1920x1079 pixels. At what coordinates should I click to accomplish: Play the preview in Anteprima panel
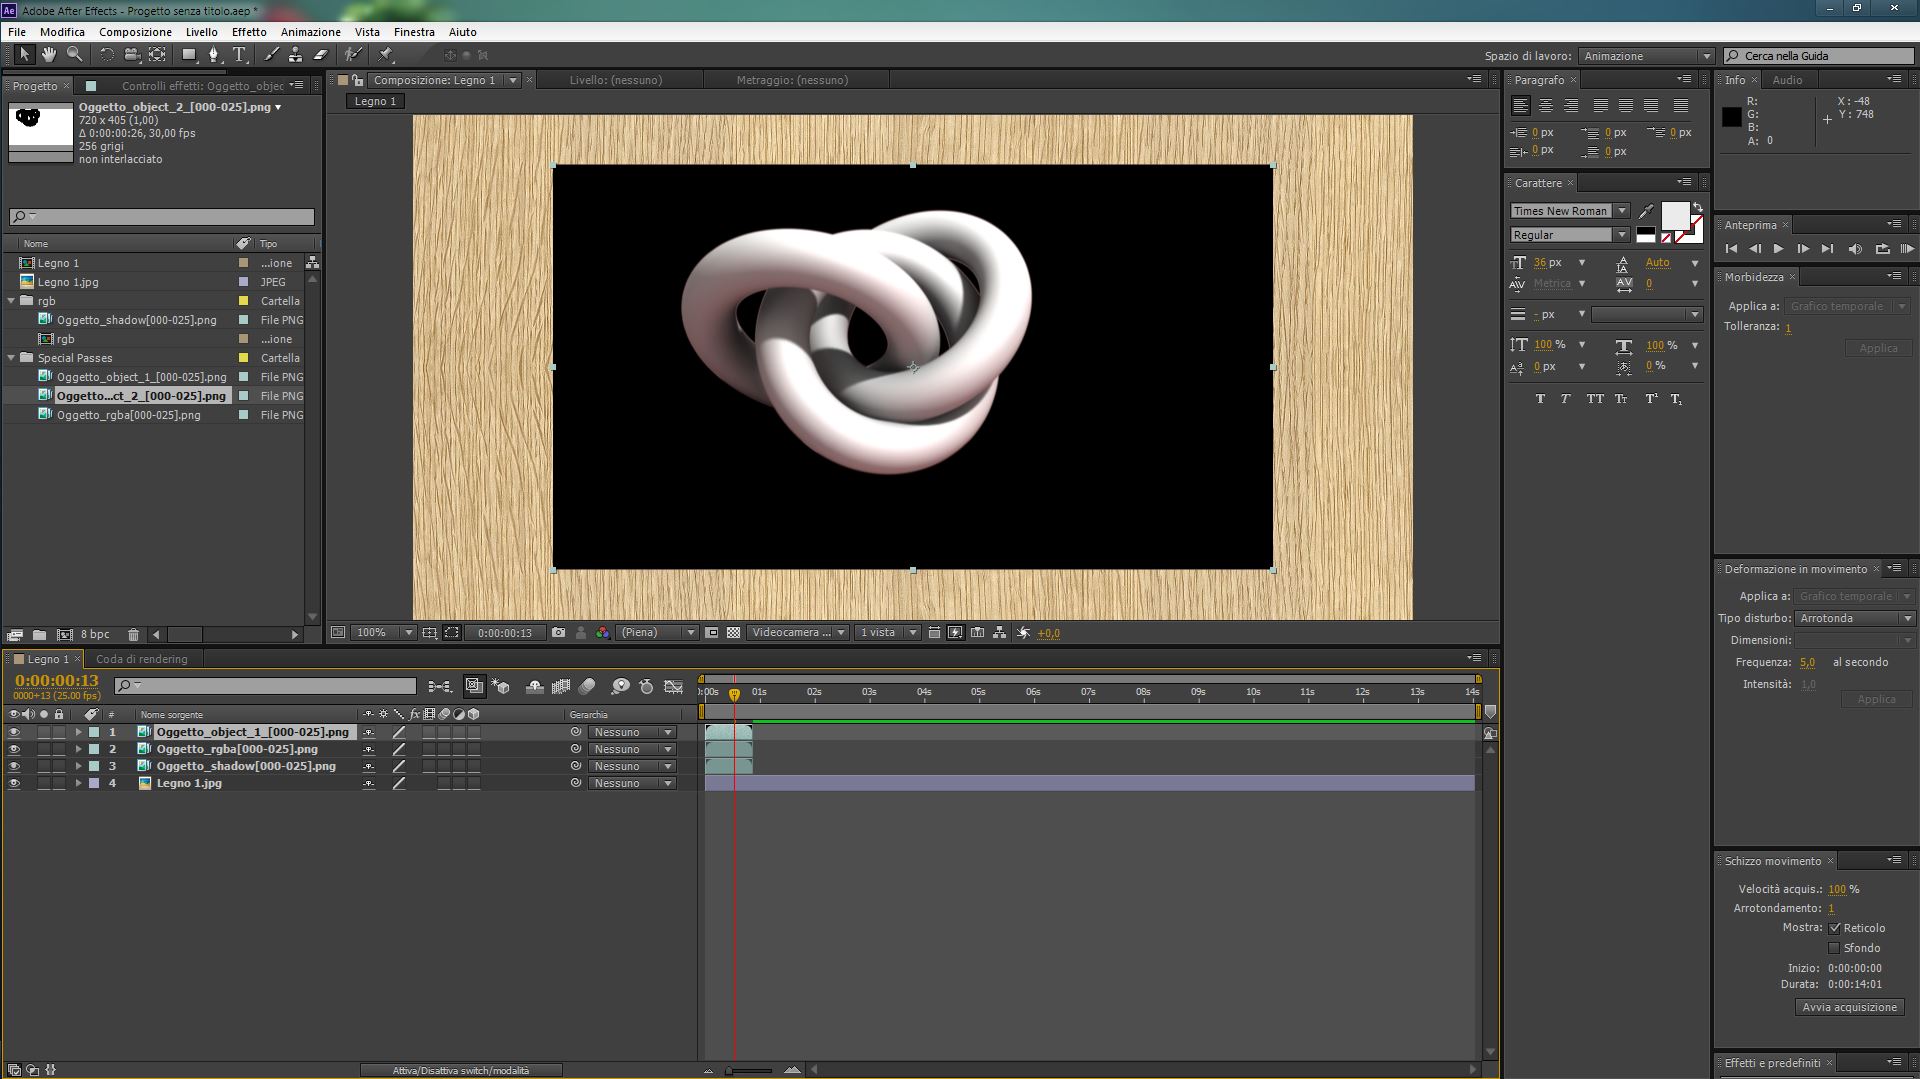[1779, 249]
